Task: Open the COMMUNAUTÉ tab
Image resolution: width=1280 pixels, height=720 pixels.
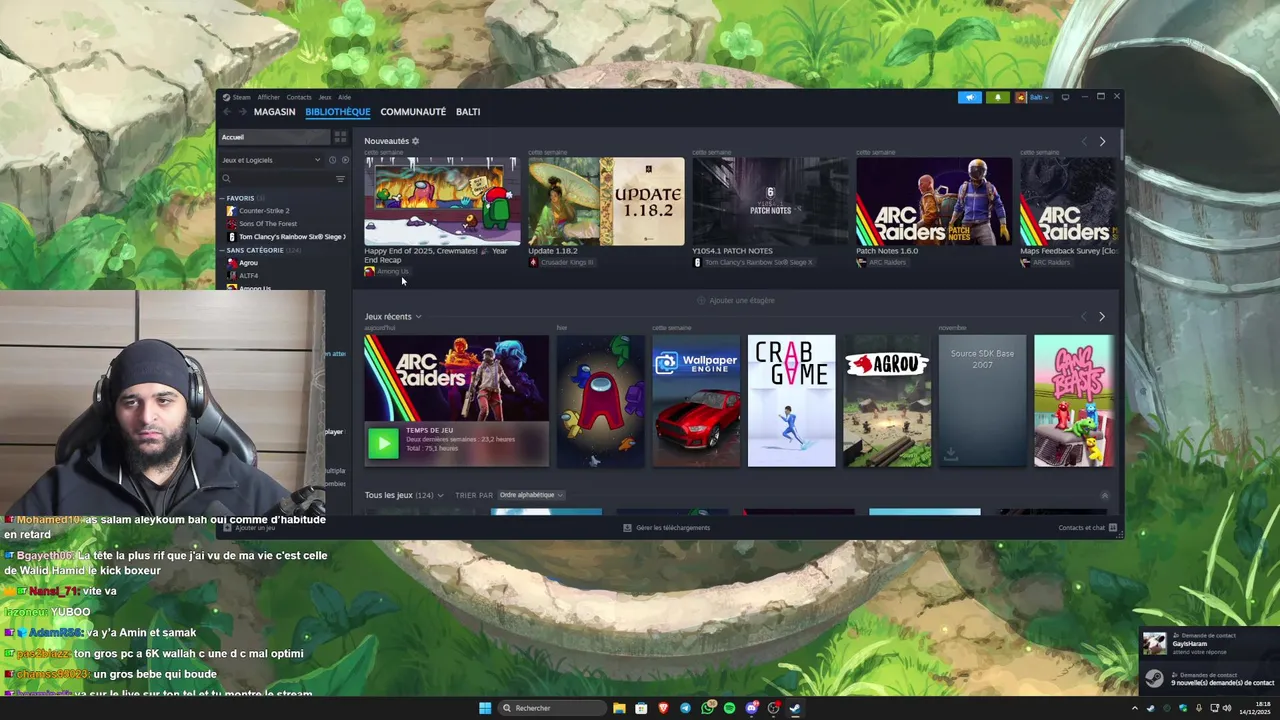Action: (x=413, y=112)
